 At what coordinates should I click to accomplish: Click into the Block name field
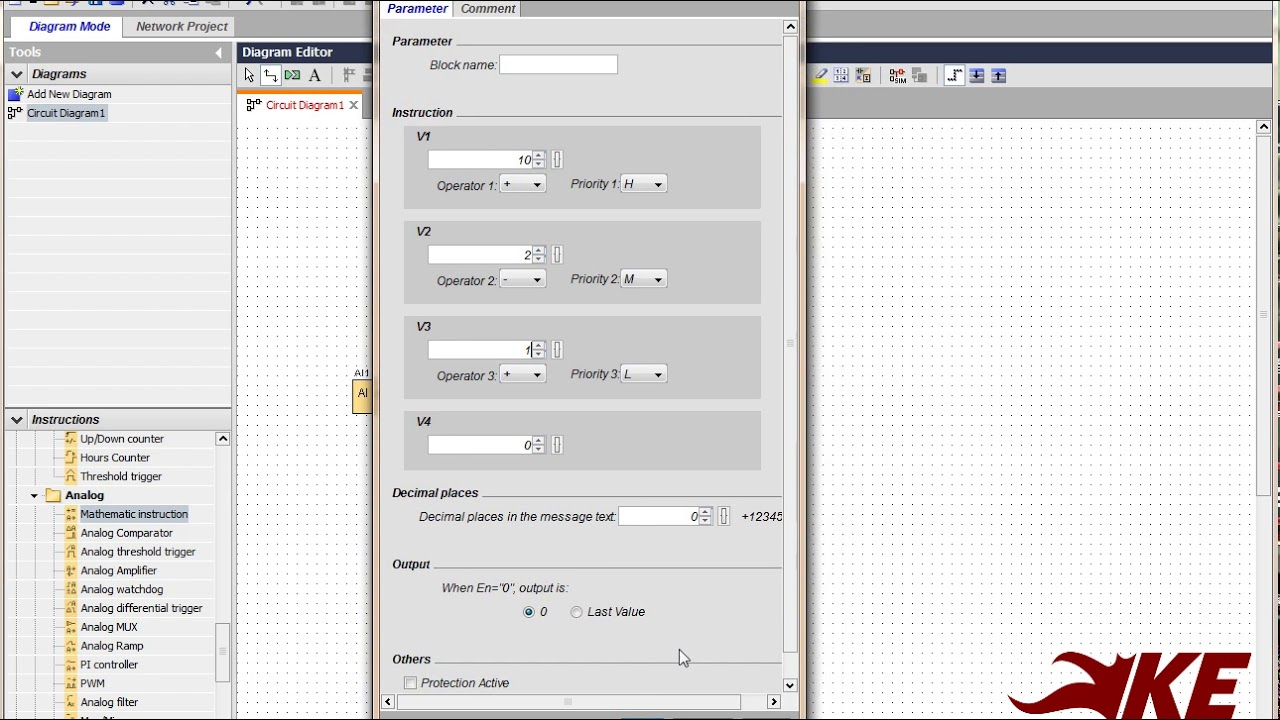558,65
